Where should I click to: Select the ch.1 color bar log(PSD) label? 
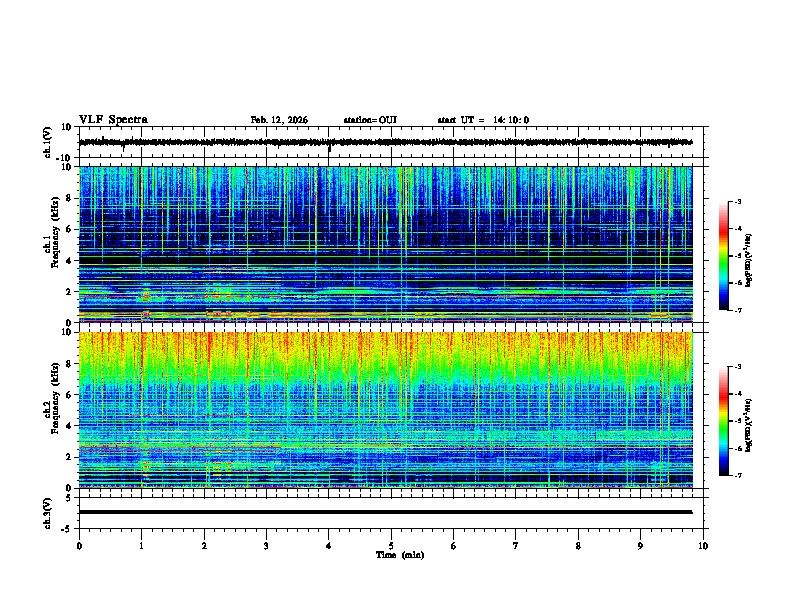749,261
